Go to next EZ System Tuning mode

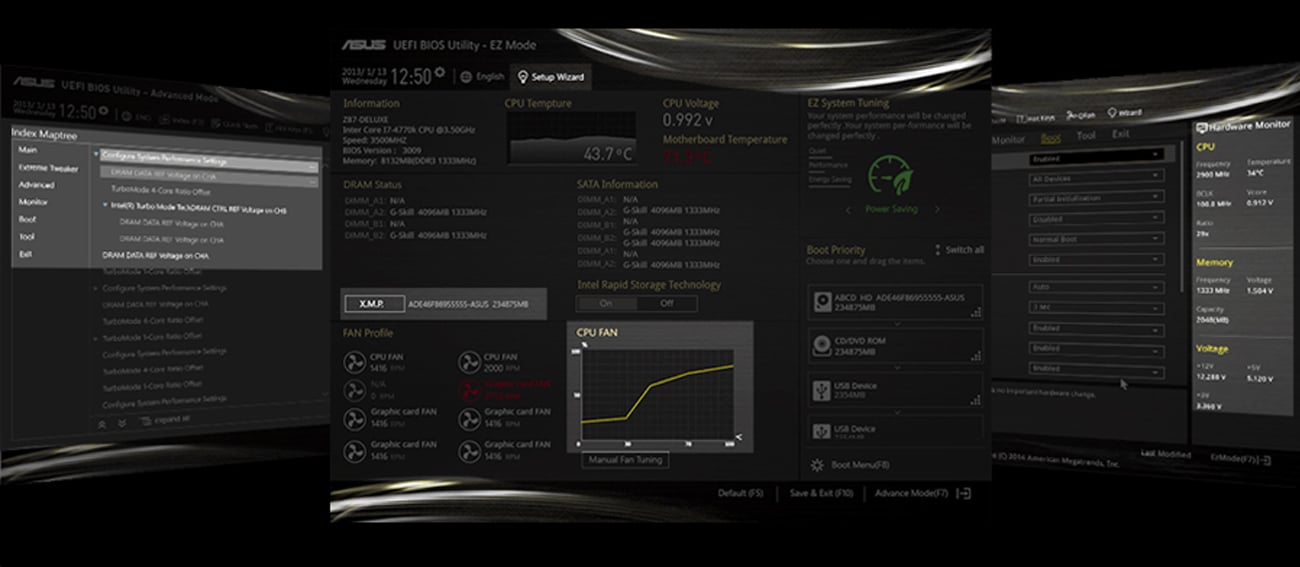coord(938,210)
